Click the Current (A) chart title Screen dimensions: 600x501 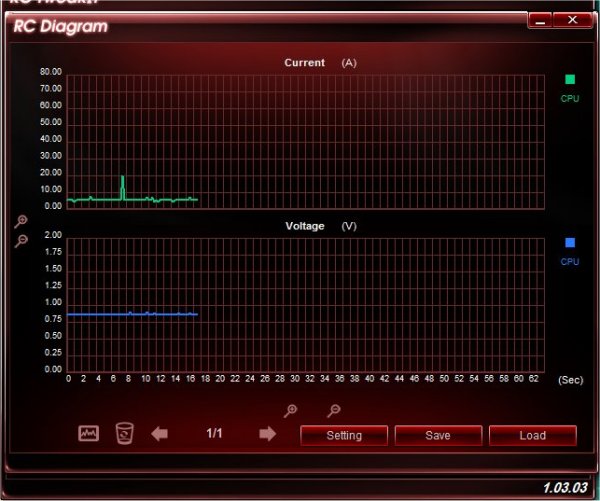click(320, 63)
